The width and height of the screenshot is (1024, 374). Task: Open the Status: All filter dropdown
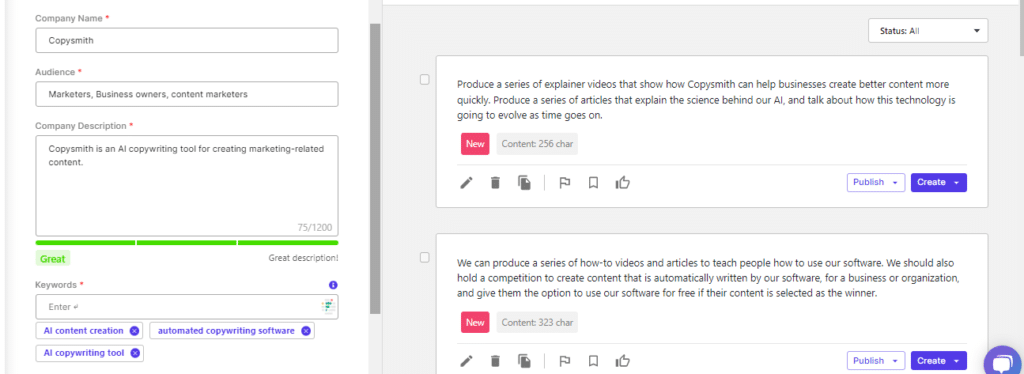pyautogui.click(x=928, y=31)
